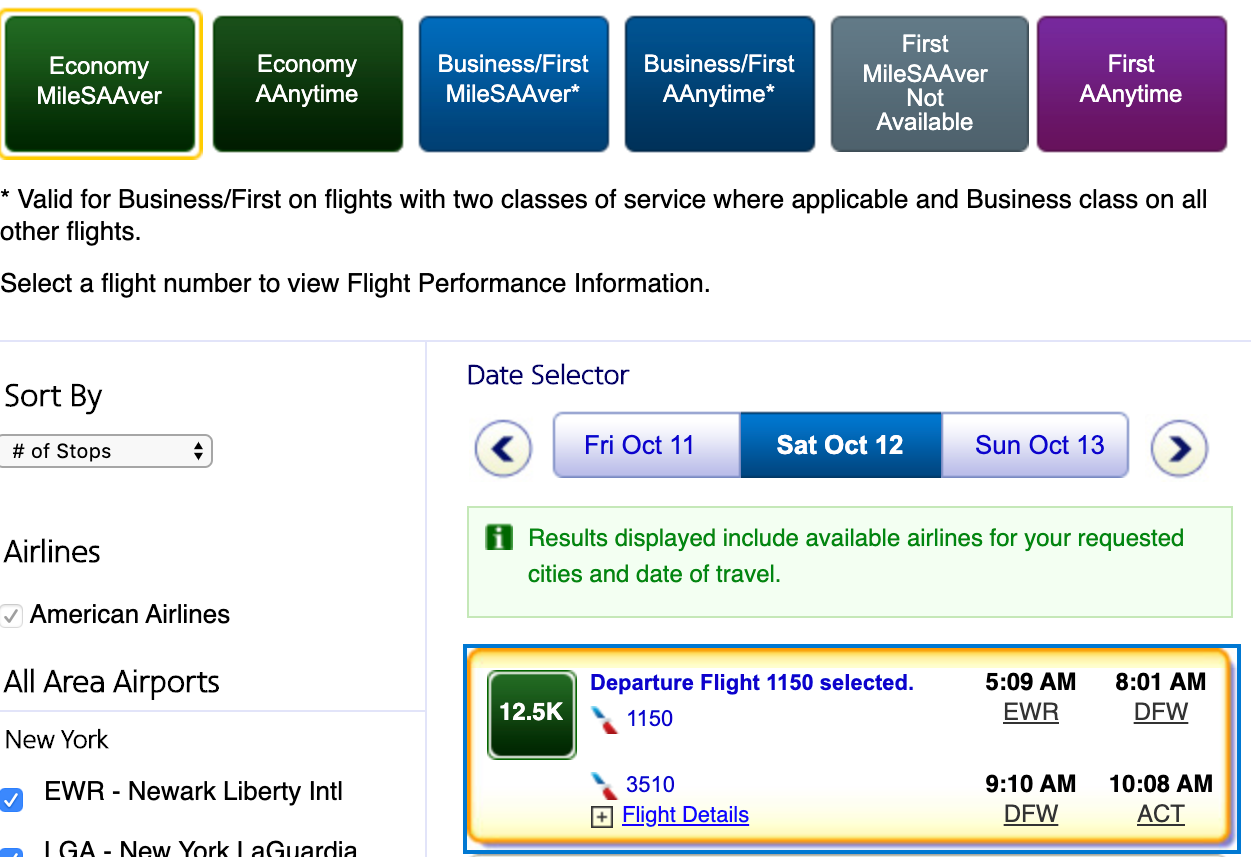Viewport: 1251px width, 857px height.
Task: Open flight number 1150 performance link
Action: point(649,719)
